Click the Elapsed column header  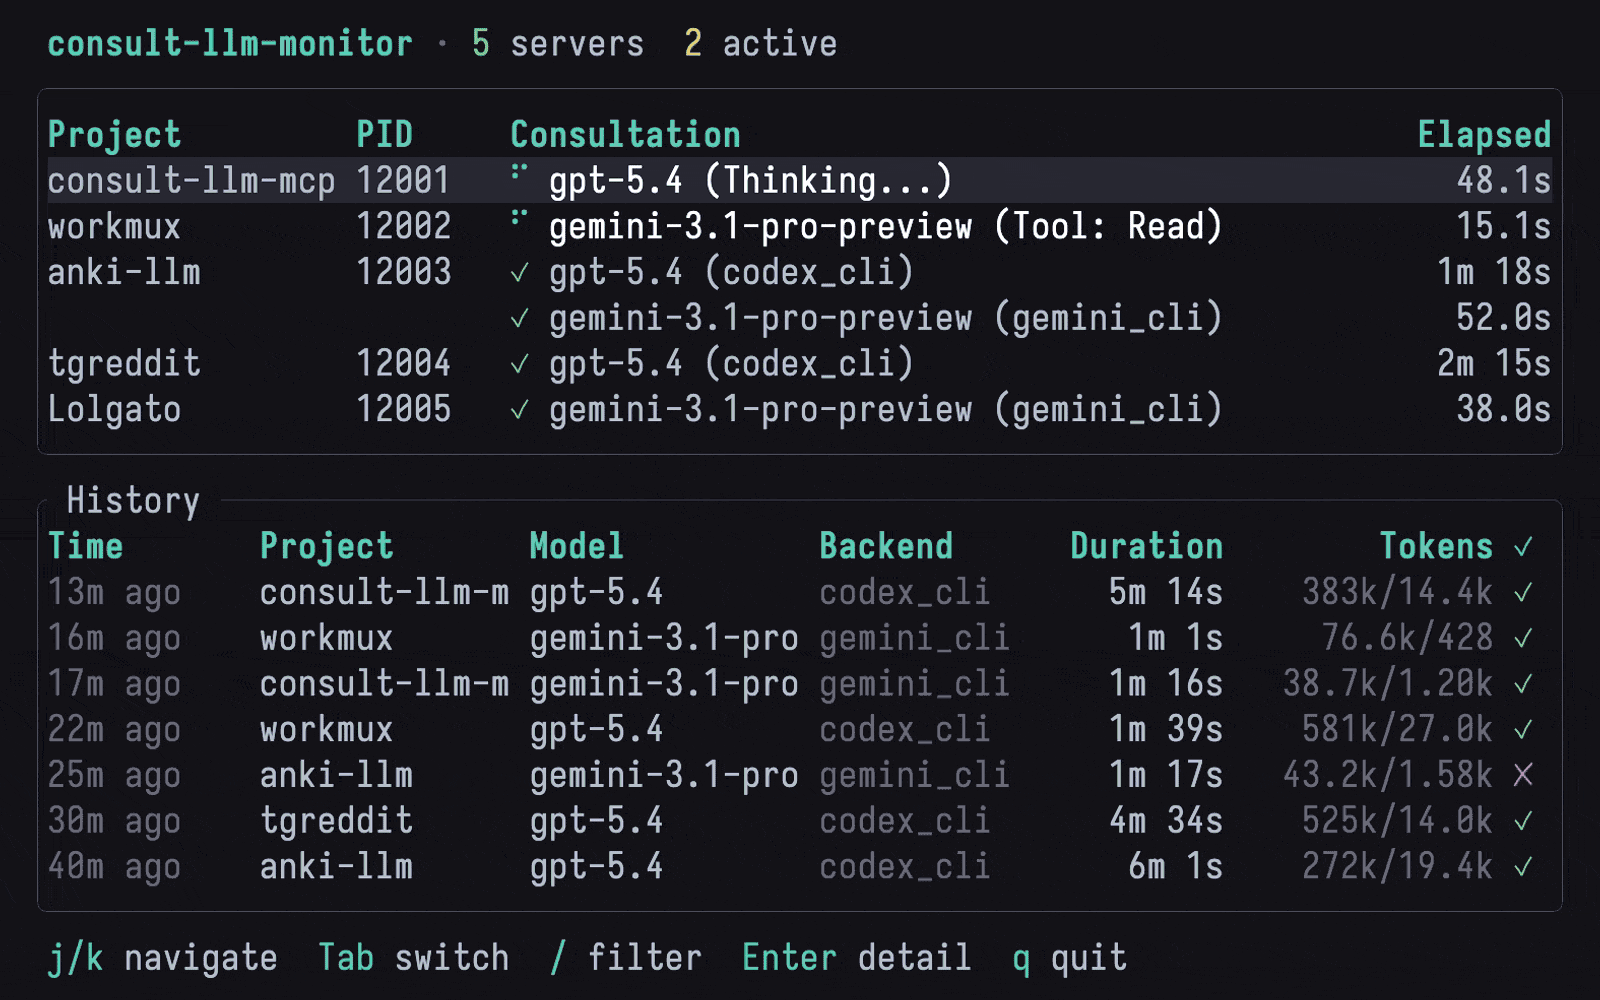pos(1485,135)
